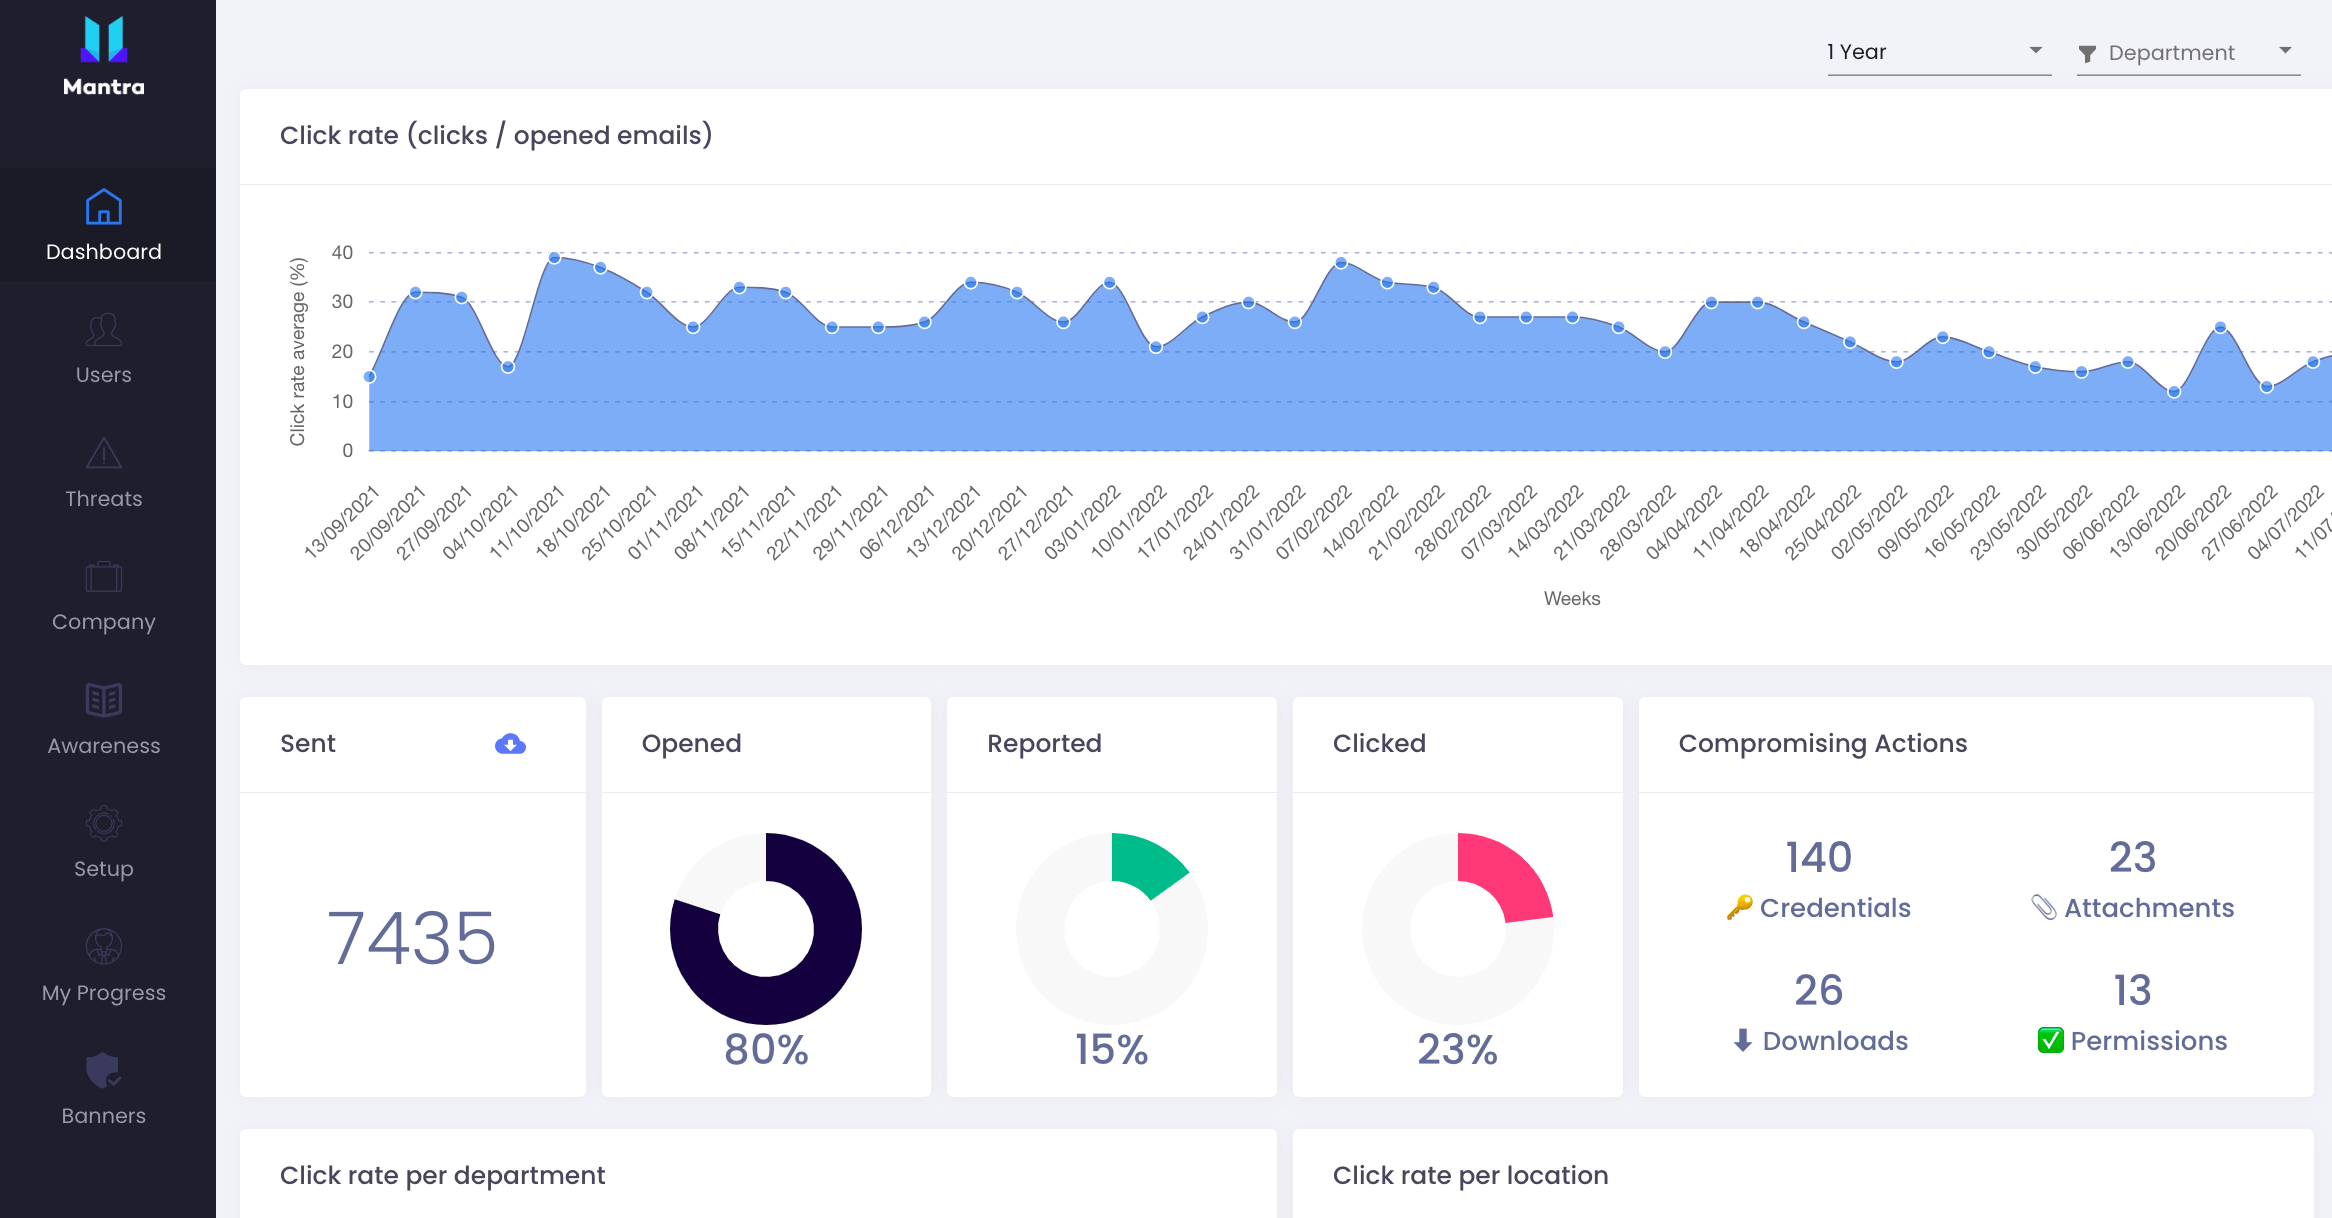Click the green Reported donut segment
The width and height of the screenshot is (2332, 1218).
(x=1148, y=863)
